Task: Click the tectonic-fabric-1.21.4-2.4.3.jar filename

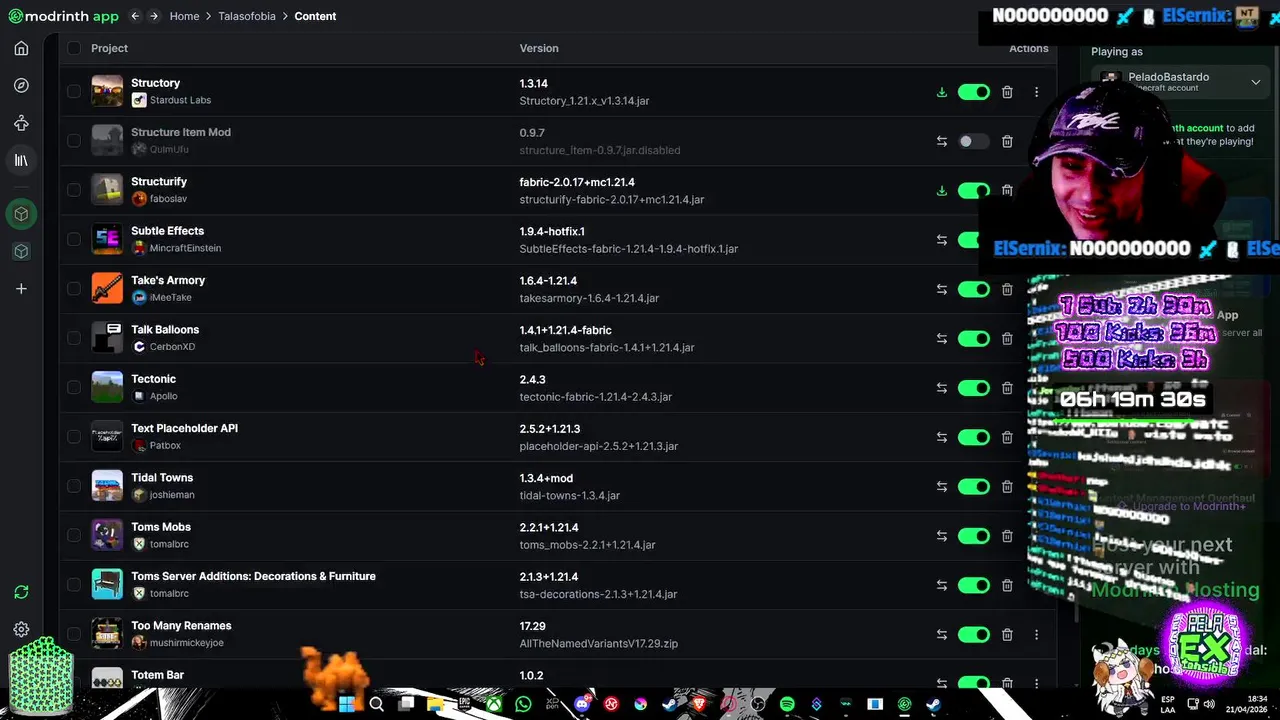Action: pos(596,397)
